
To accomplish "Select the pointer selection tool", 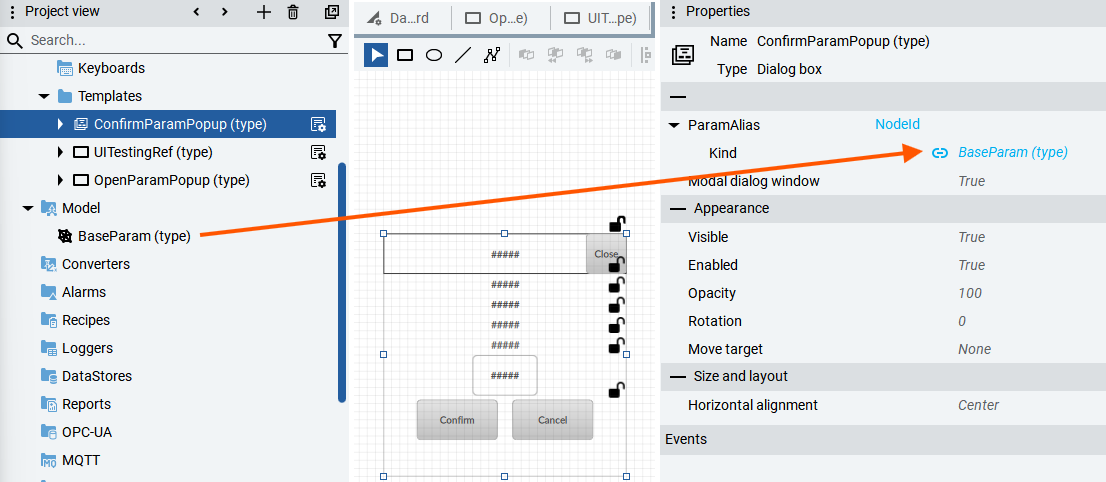I will tap(376, 55).
